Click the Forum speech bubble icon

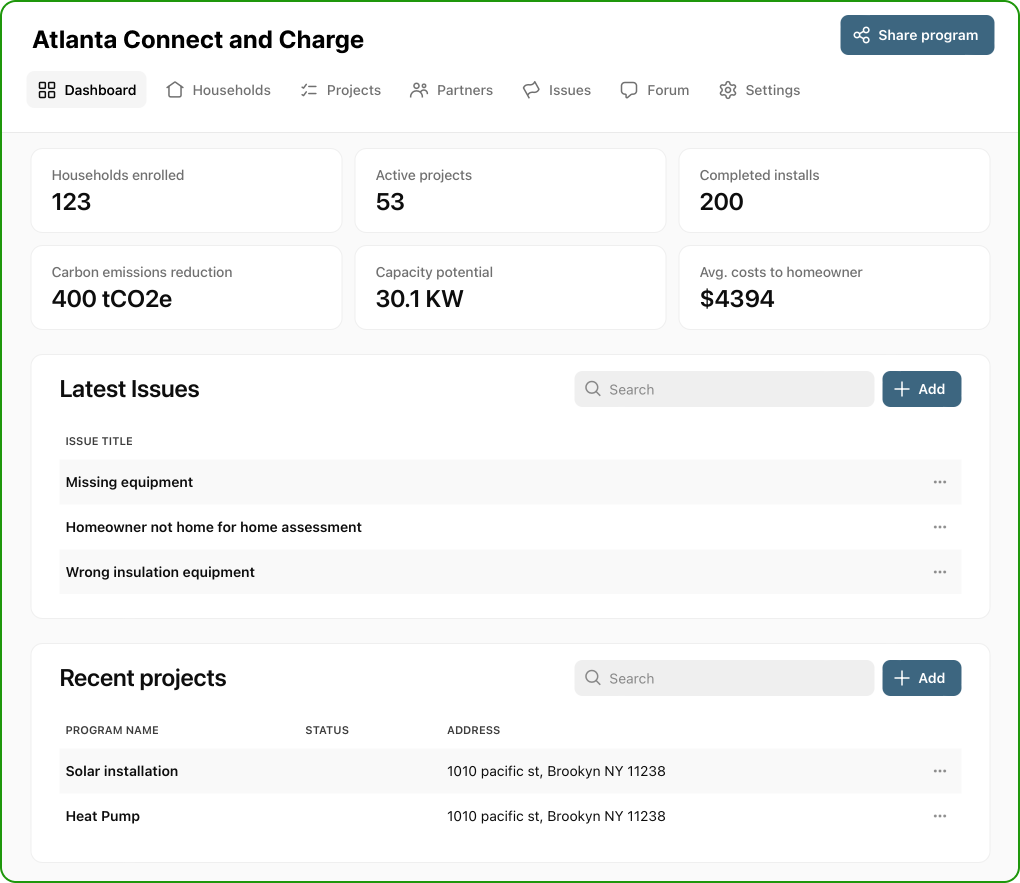click(629, 90)
